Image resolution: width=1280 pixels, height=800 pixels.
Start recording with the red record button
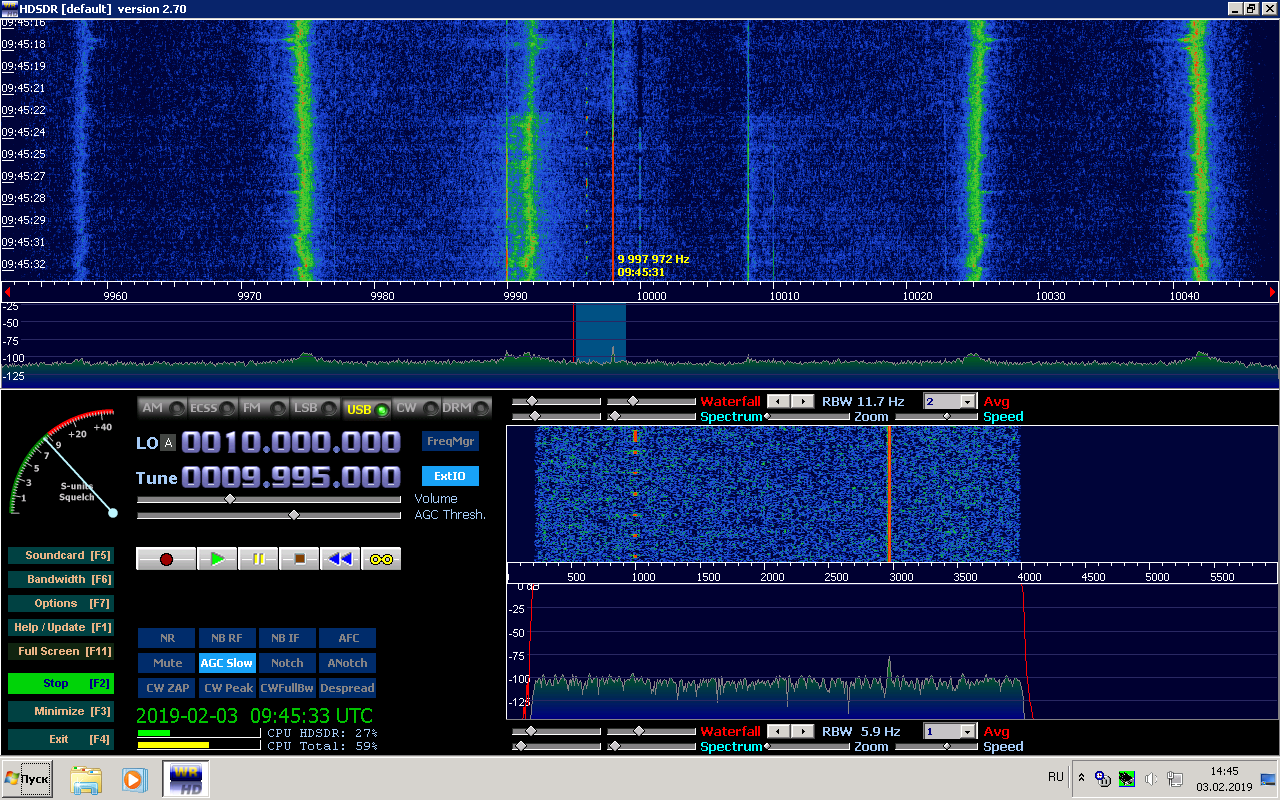coord(166,559)
